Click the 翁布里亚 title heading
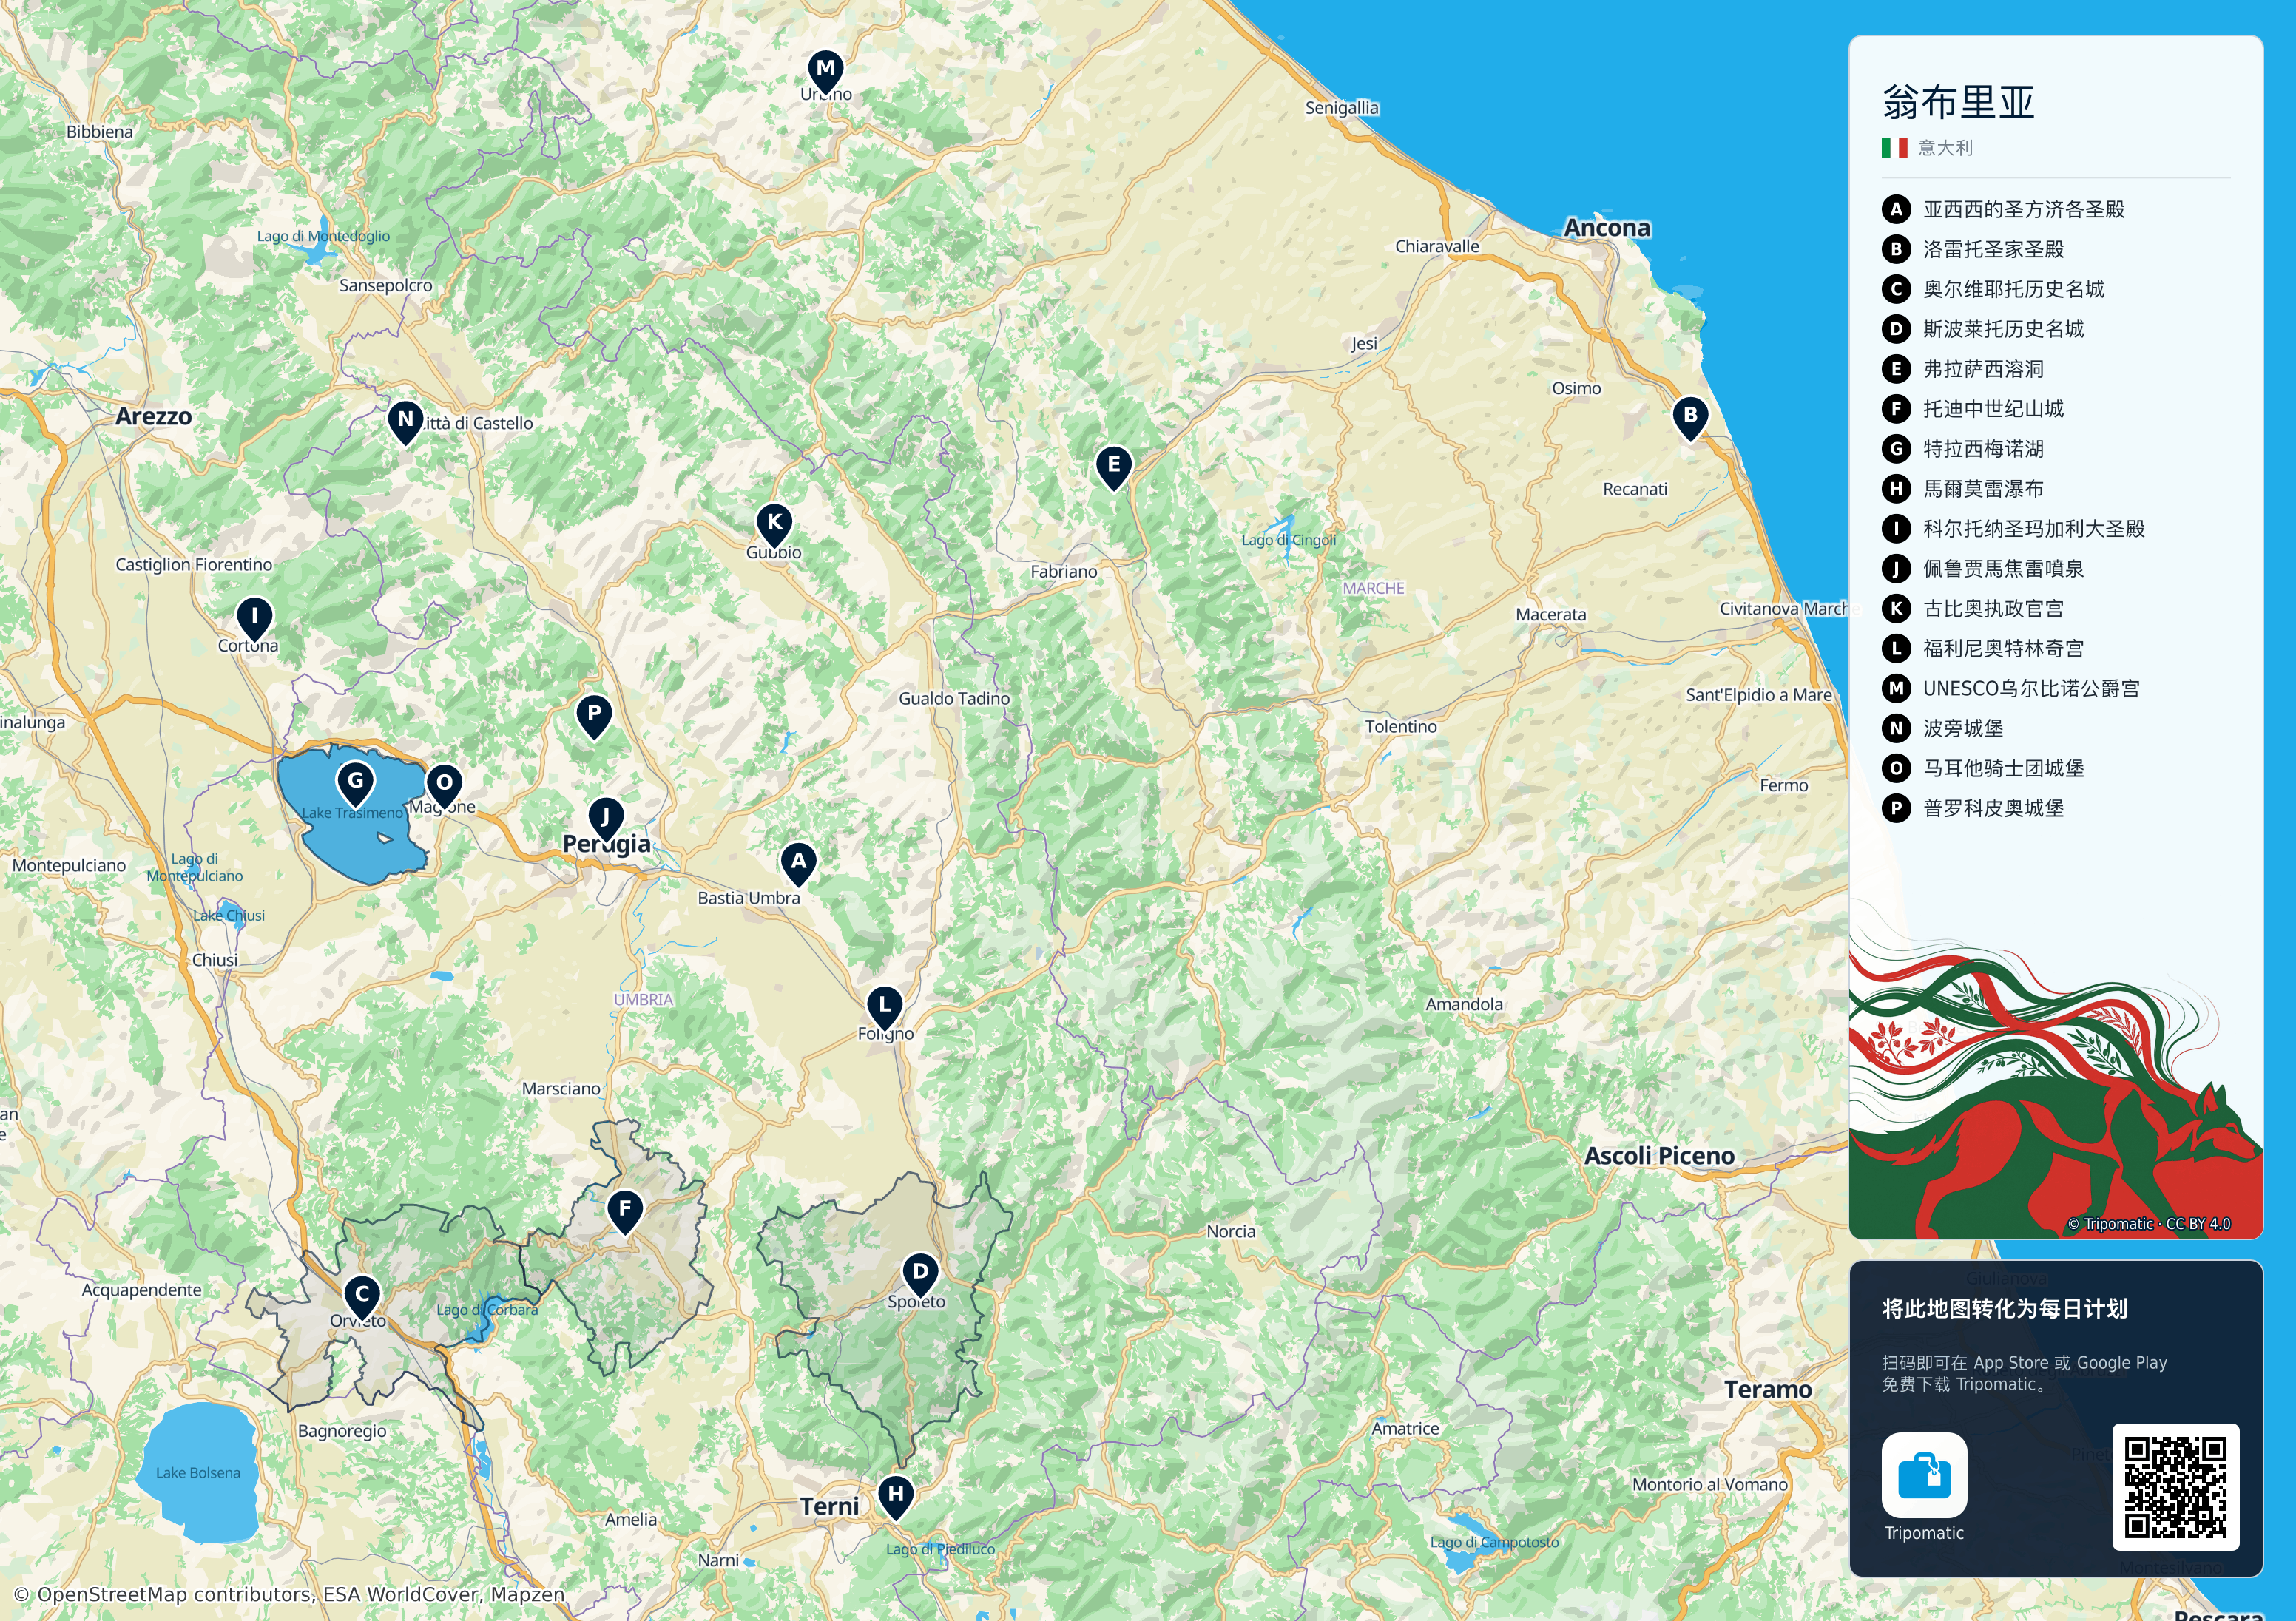 (x=1958, y=102)
